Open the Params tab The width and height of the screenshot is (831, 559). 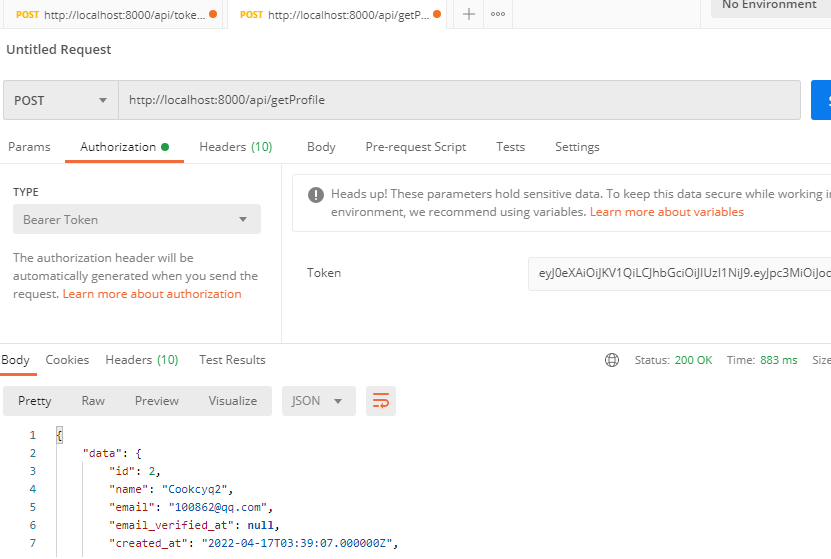pyautogui.click(x=29, y=147)
